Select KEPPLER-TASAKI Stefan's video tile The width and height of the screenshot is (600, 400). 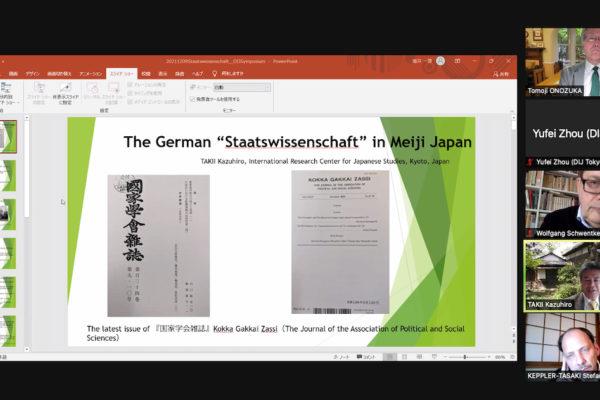tap(562, 347)
